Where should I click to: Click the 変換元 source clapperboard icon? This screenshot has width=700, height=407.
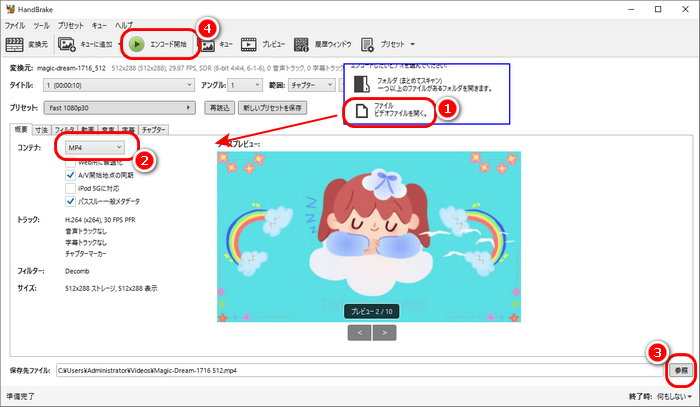click(x=14, y=44)
